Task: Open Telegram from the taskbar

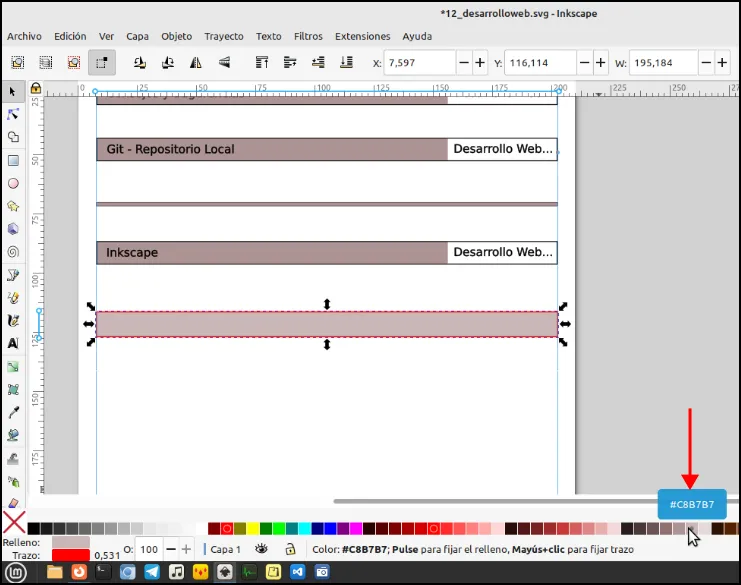Action: click(x=152, y=572)
